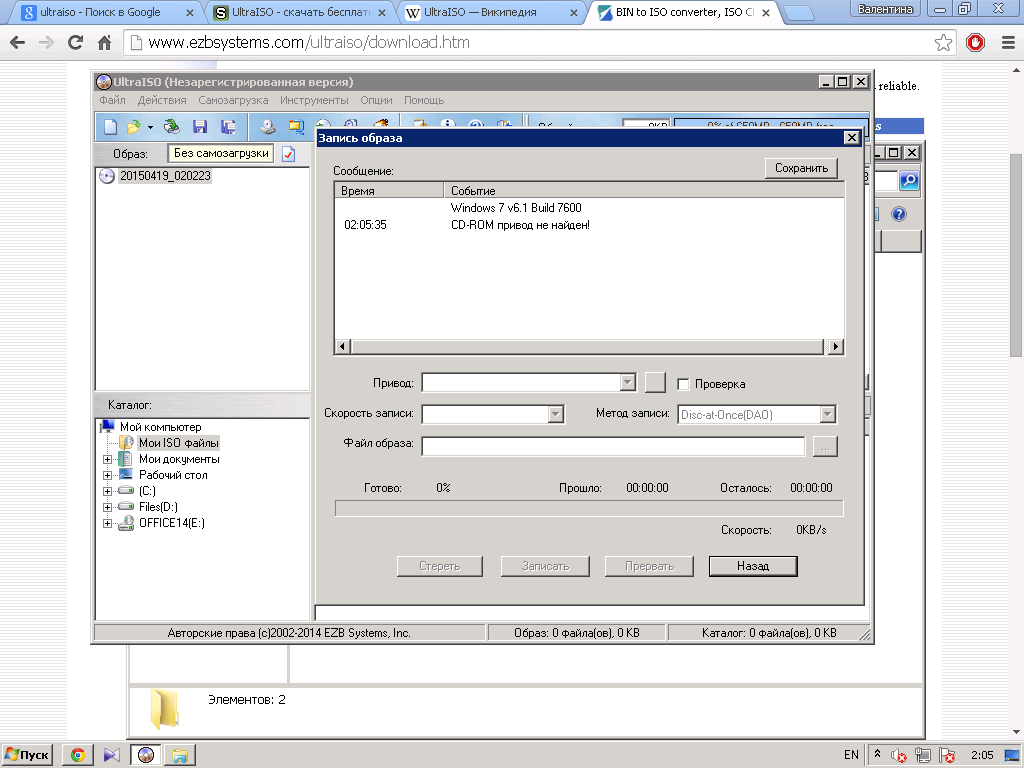Viewport: 1024px width, 768px height.
Task: Click the Action Center flag tray icon
Action: tap(946, 755)
